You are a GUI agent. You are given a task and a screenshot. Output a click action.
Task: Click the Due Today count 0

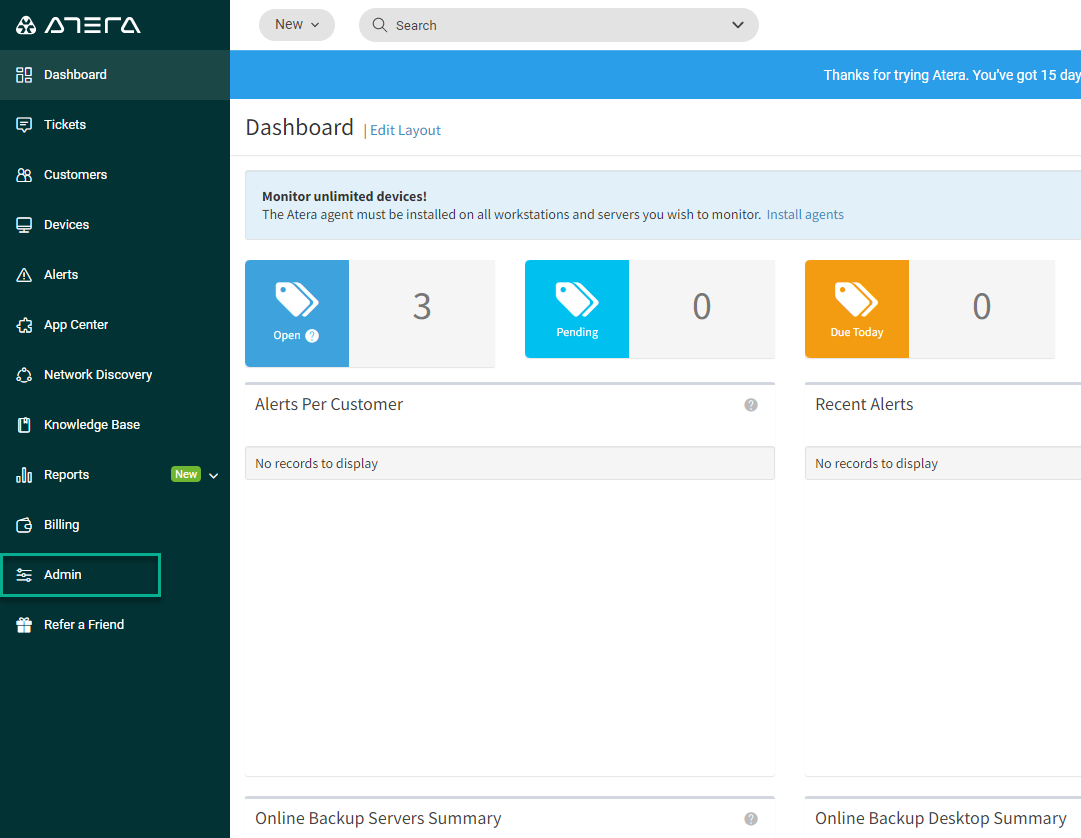click(x=982, y=307)
